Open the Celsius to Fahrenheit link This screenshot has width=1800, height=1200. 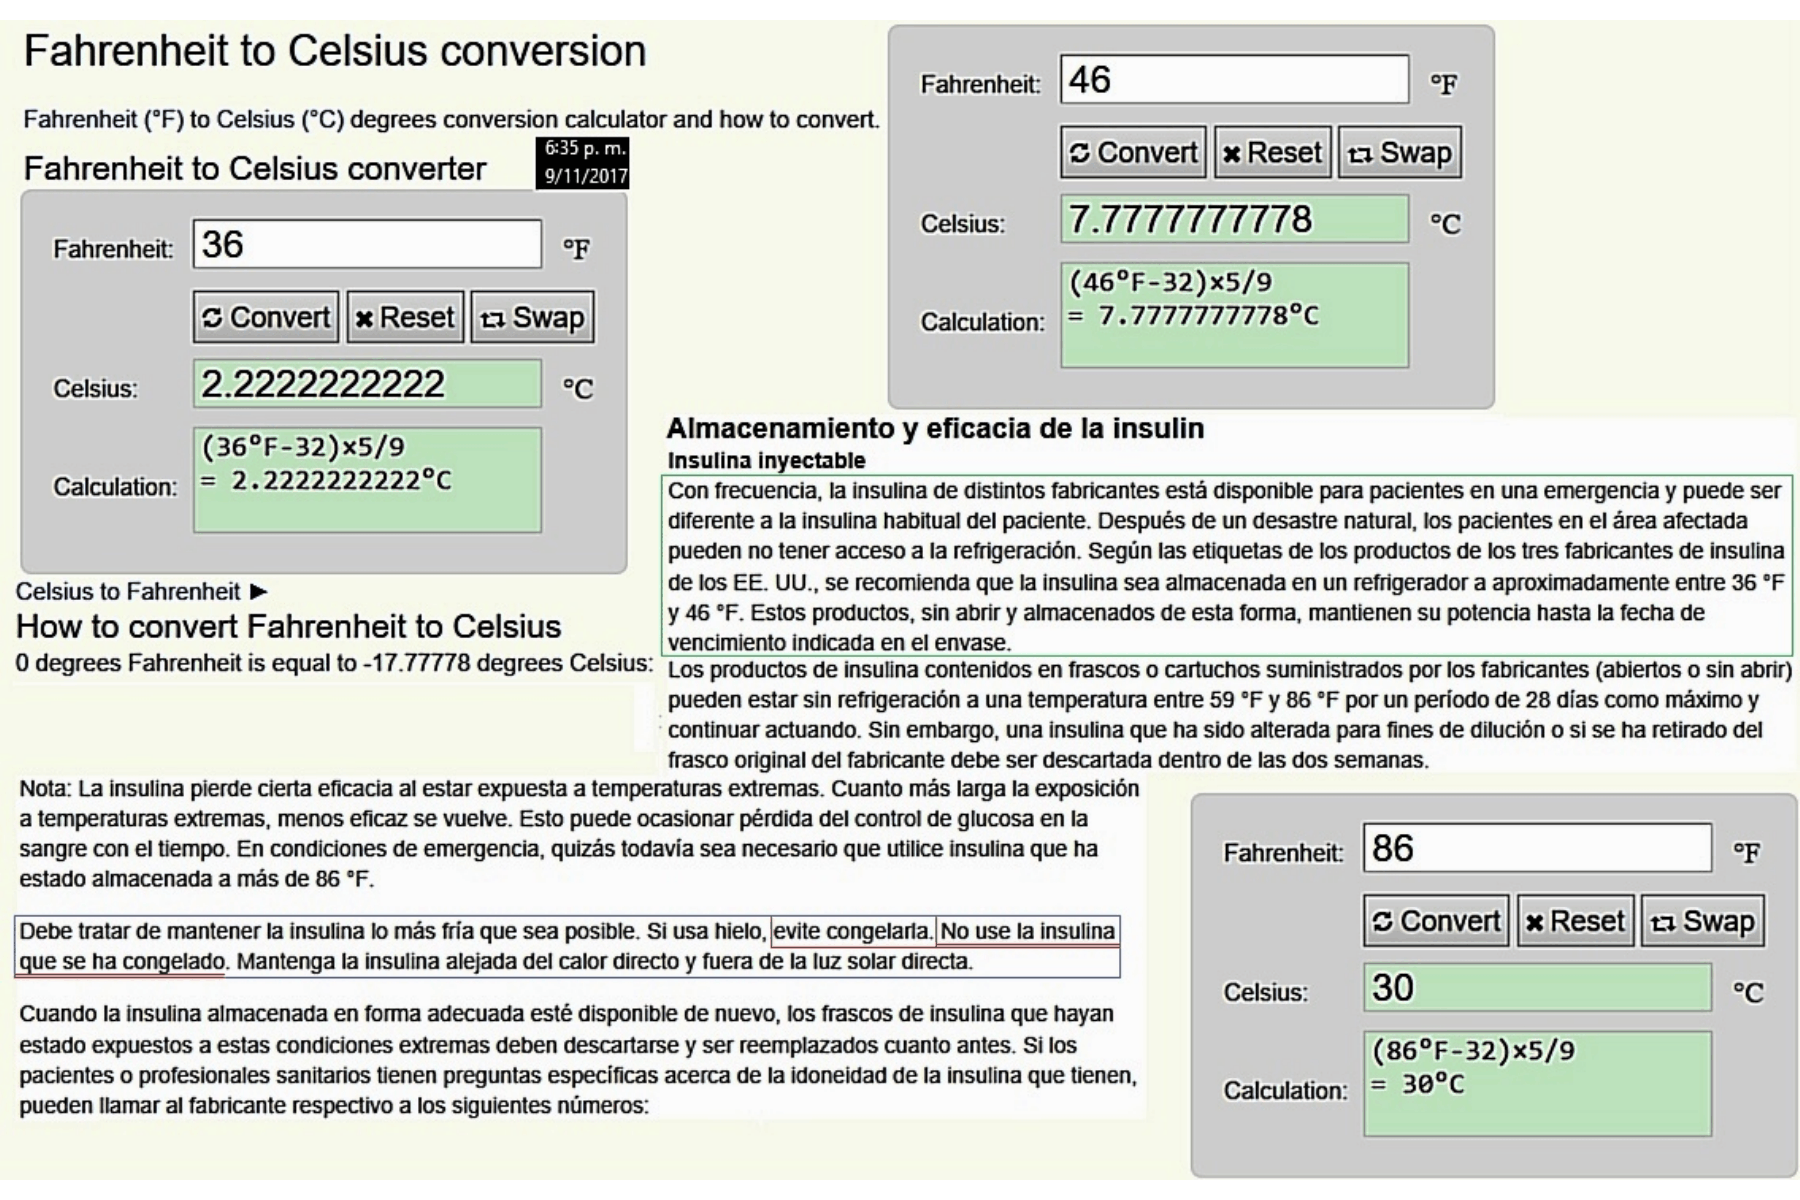click(141, 591)
